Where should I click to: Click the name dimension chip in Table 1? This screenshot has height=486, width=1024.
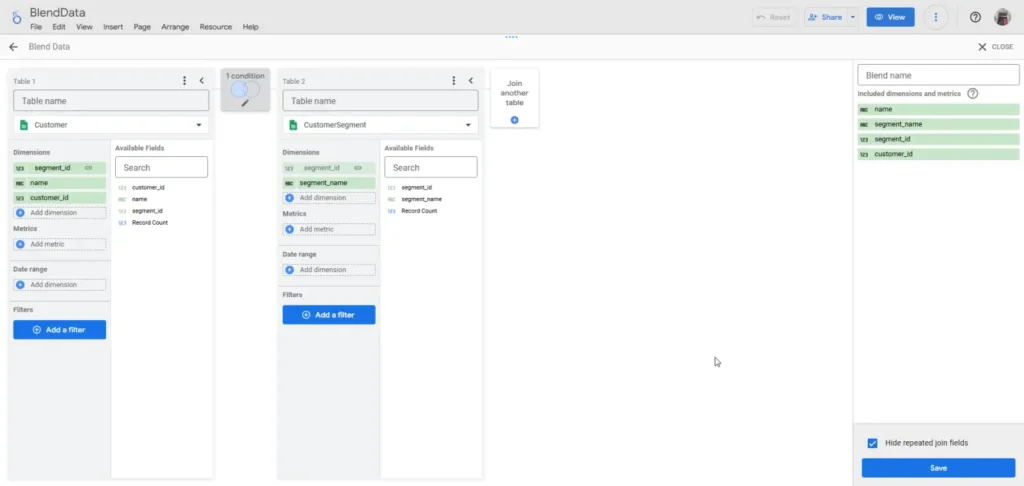pos(59,183)
